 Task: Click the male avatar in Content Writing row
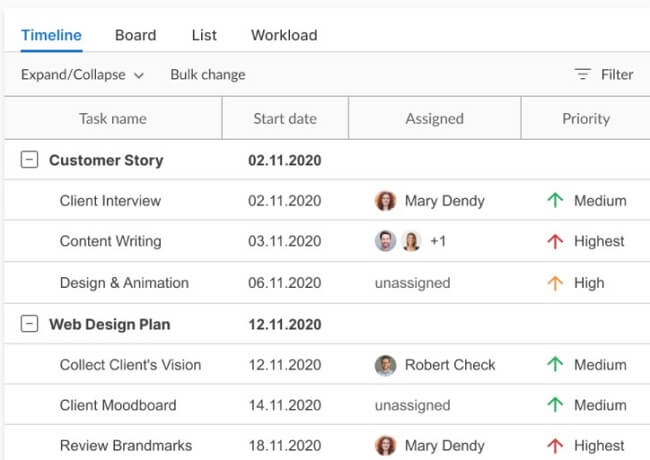coord(385,241)
